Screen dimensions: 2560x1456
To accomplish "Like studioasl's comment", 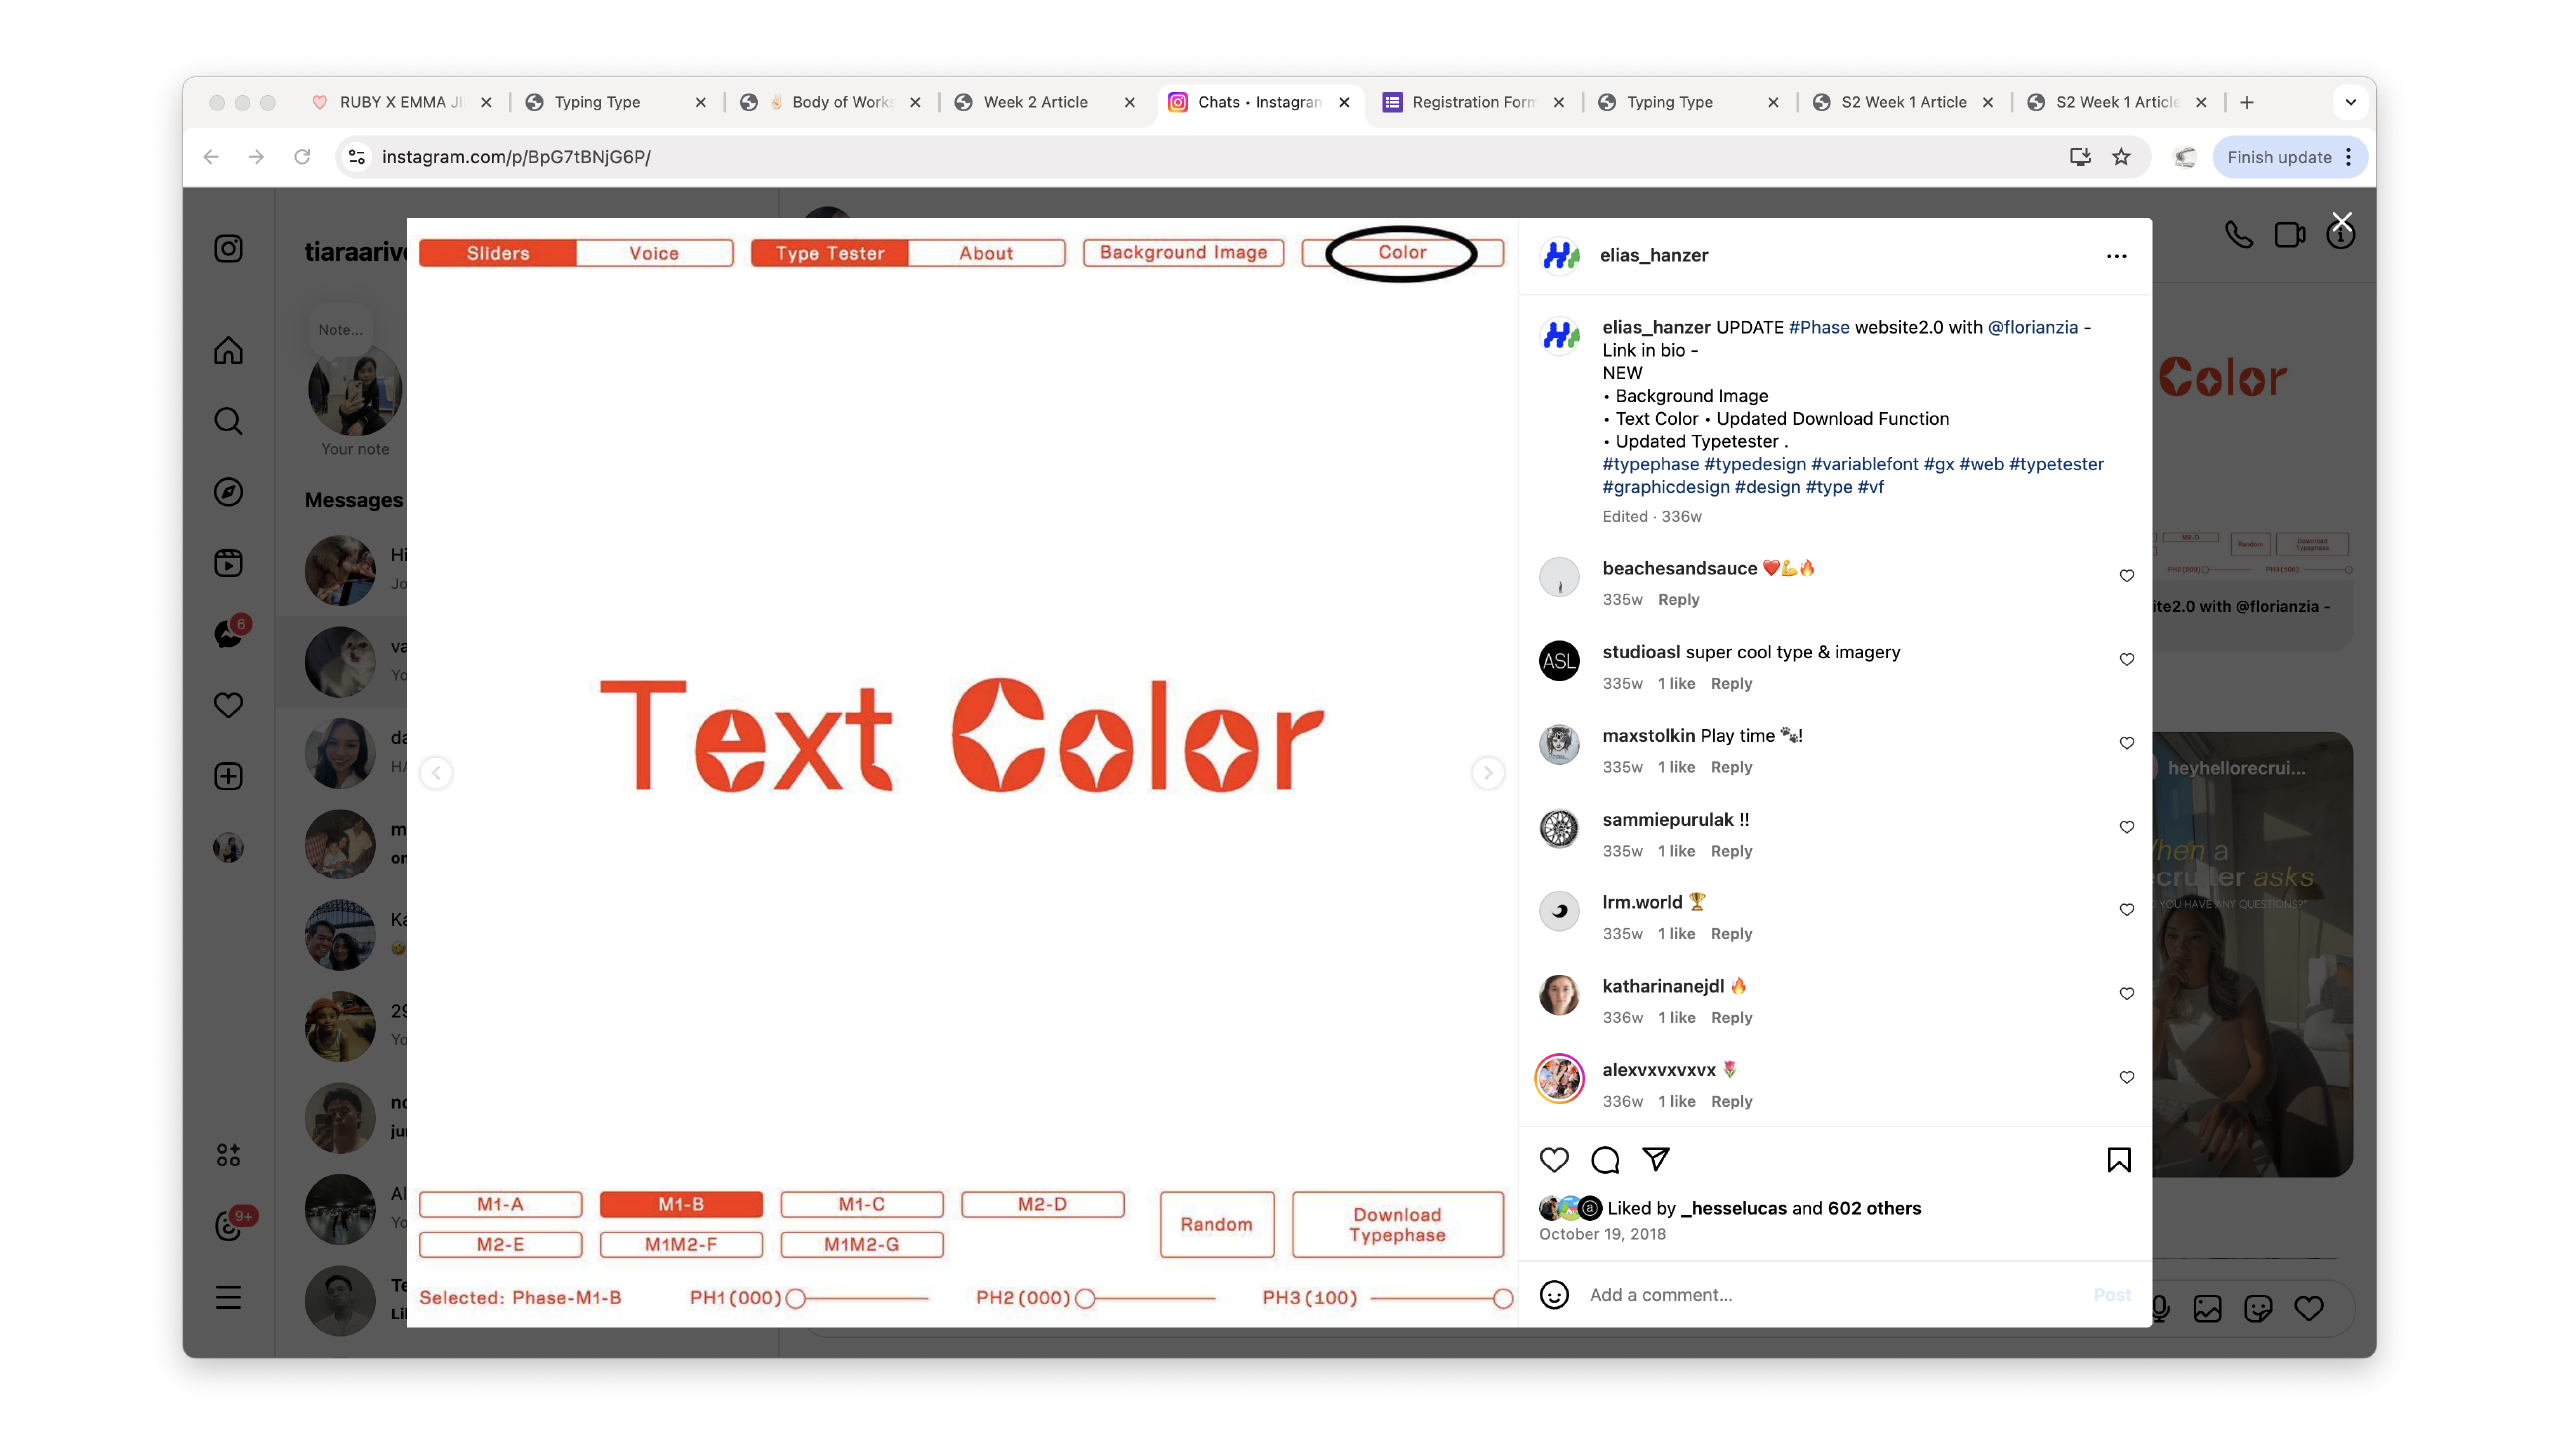I will (2126, 659).
